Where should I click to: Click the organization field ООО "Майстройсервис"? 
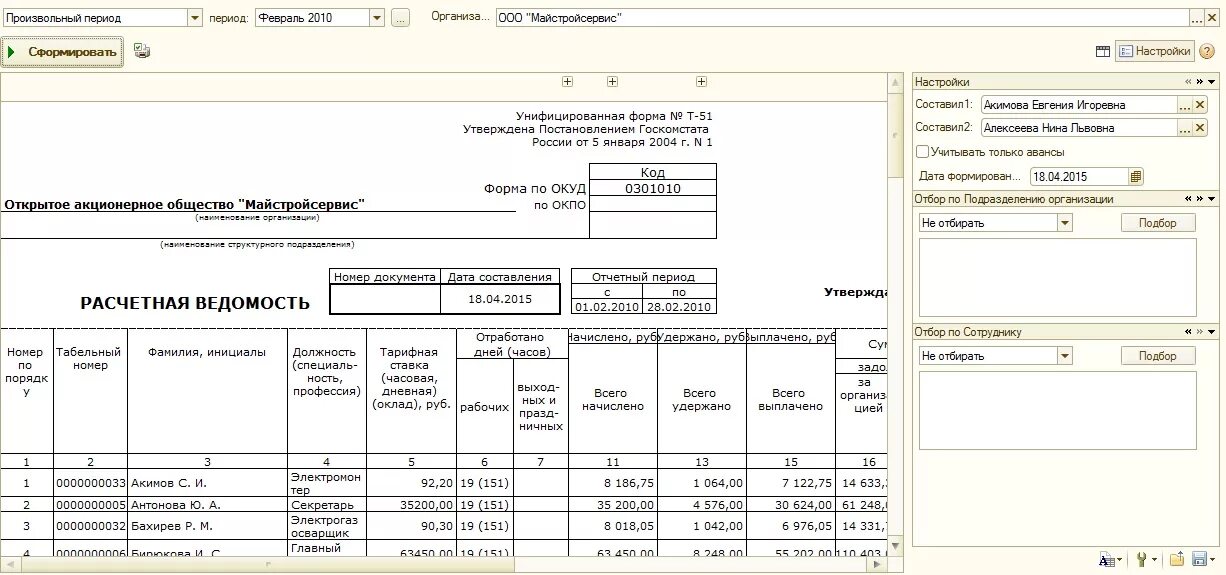pos(842,18)
